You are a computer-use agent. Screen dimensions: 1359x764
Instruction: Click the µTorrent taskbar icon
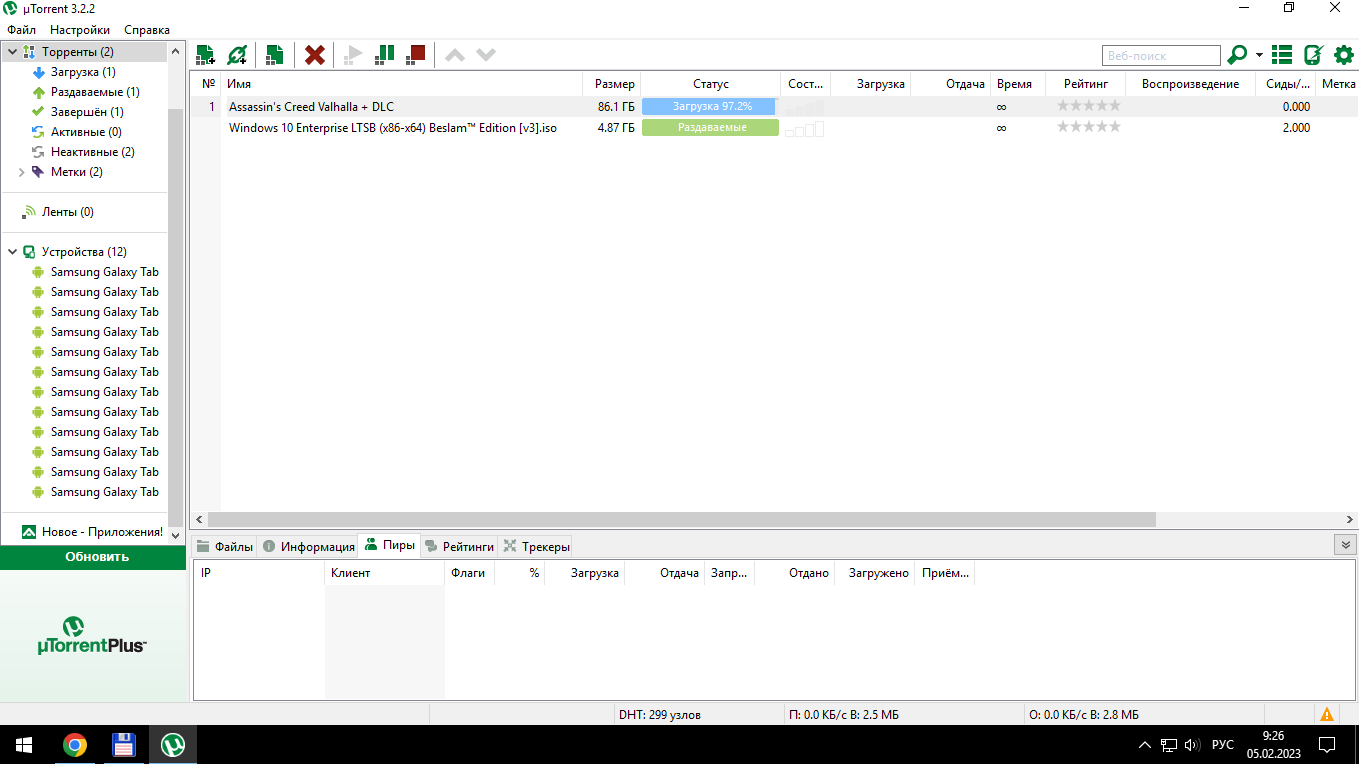(x=173, y=745)
